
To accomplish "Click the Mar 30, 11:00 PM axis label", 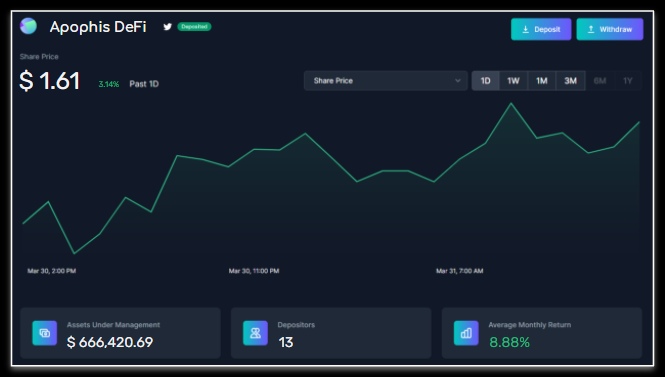I will coord(254,271).
